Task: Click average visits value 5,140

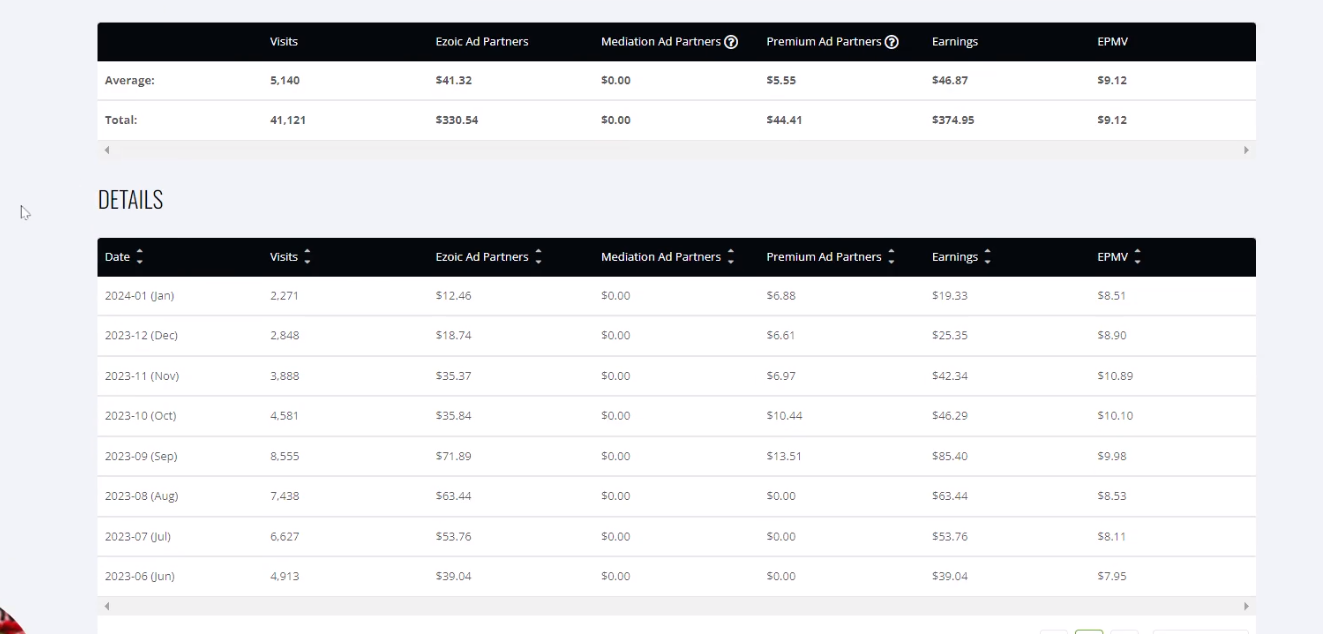Action: pos(285,81)
